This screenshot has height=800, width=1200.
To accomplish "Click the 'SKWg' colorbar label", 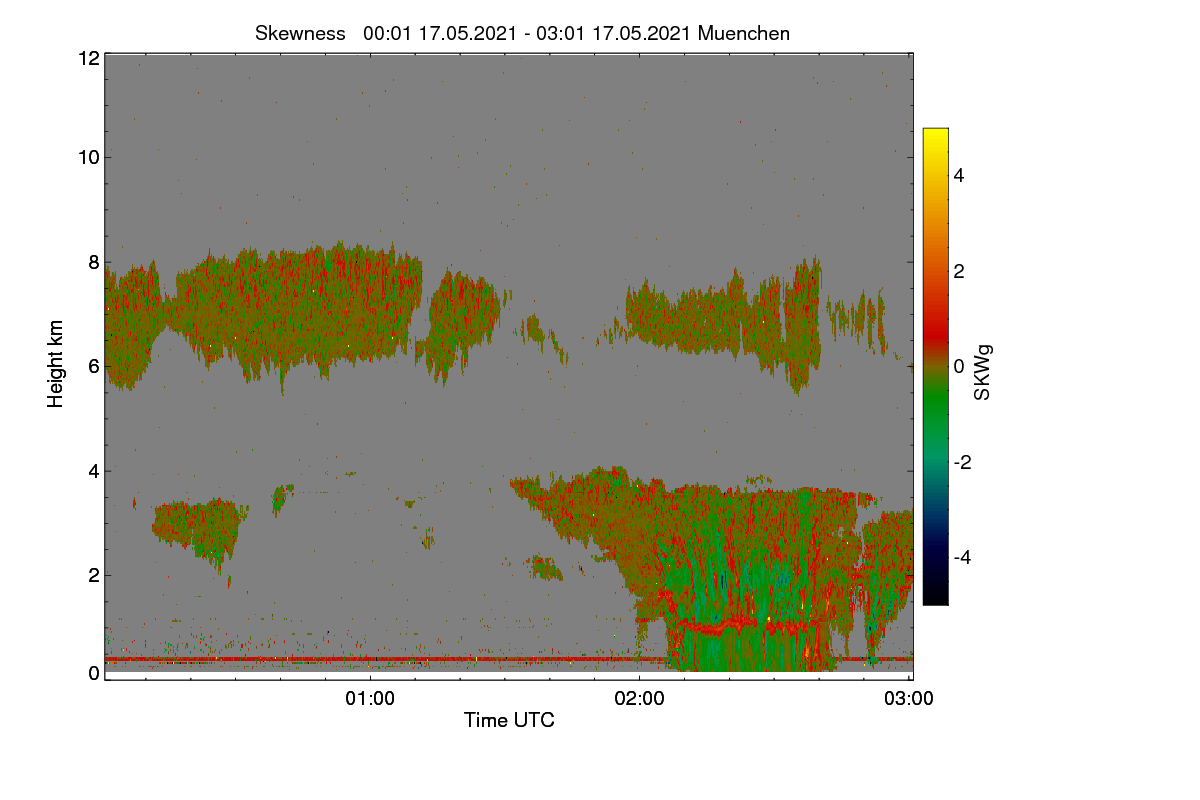I will [984, 374].
